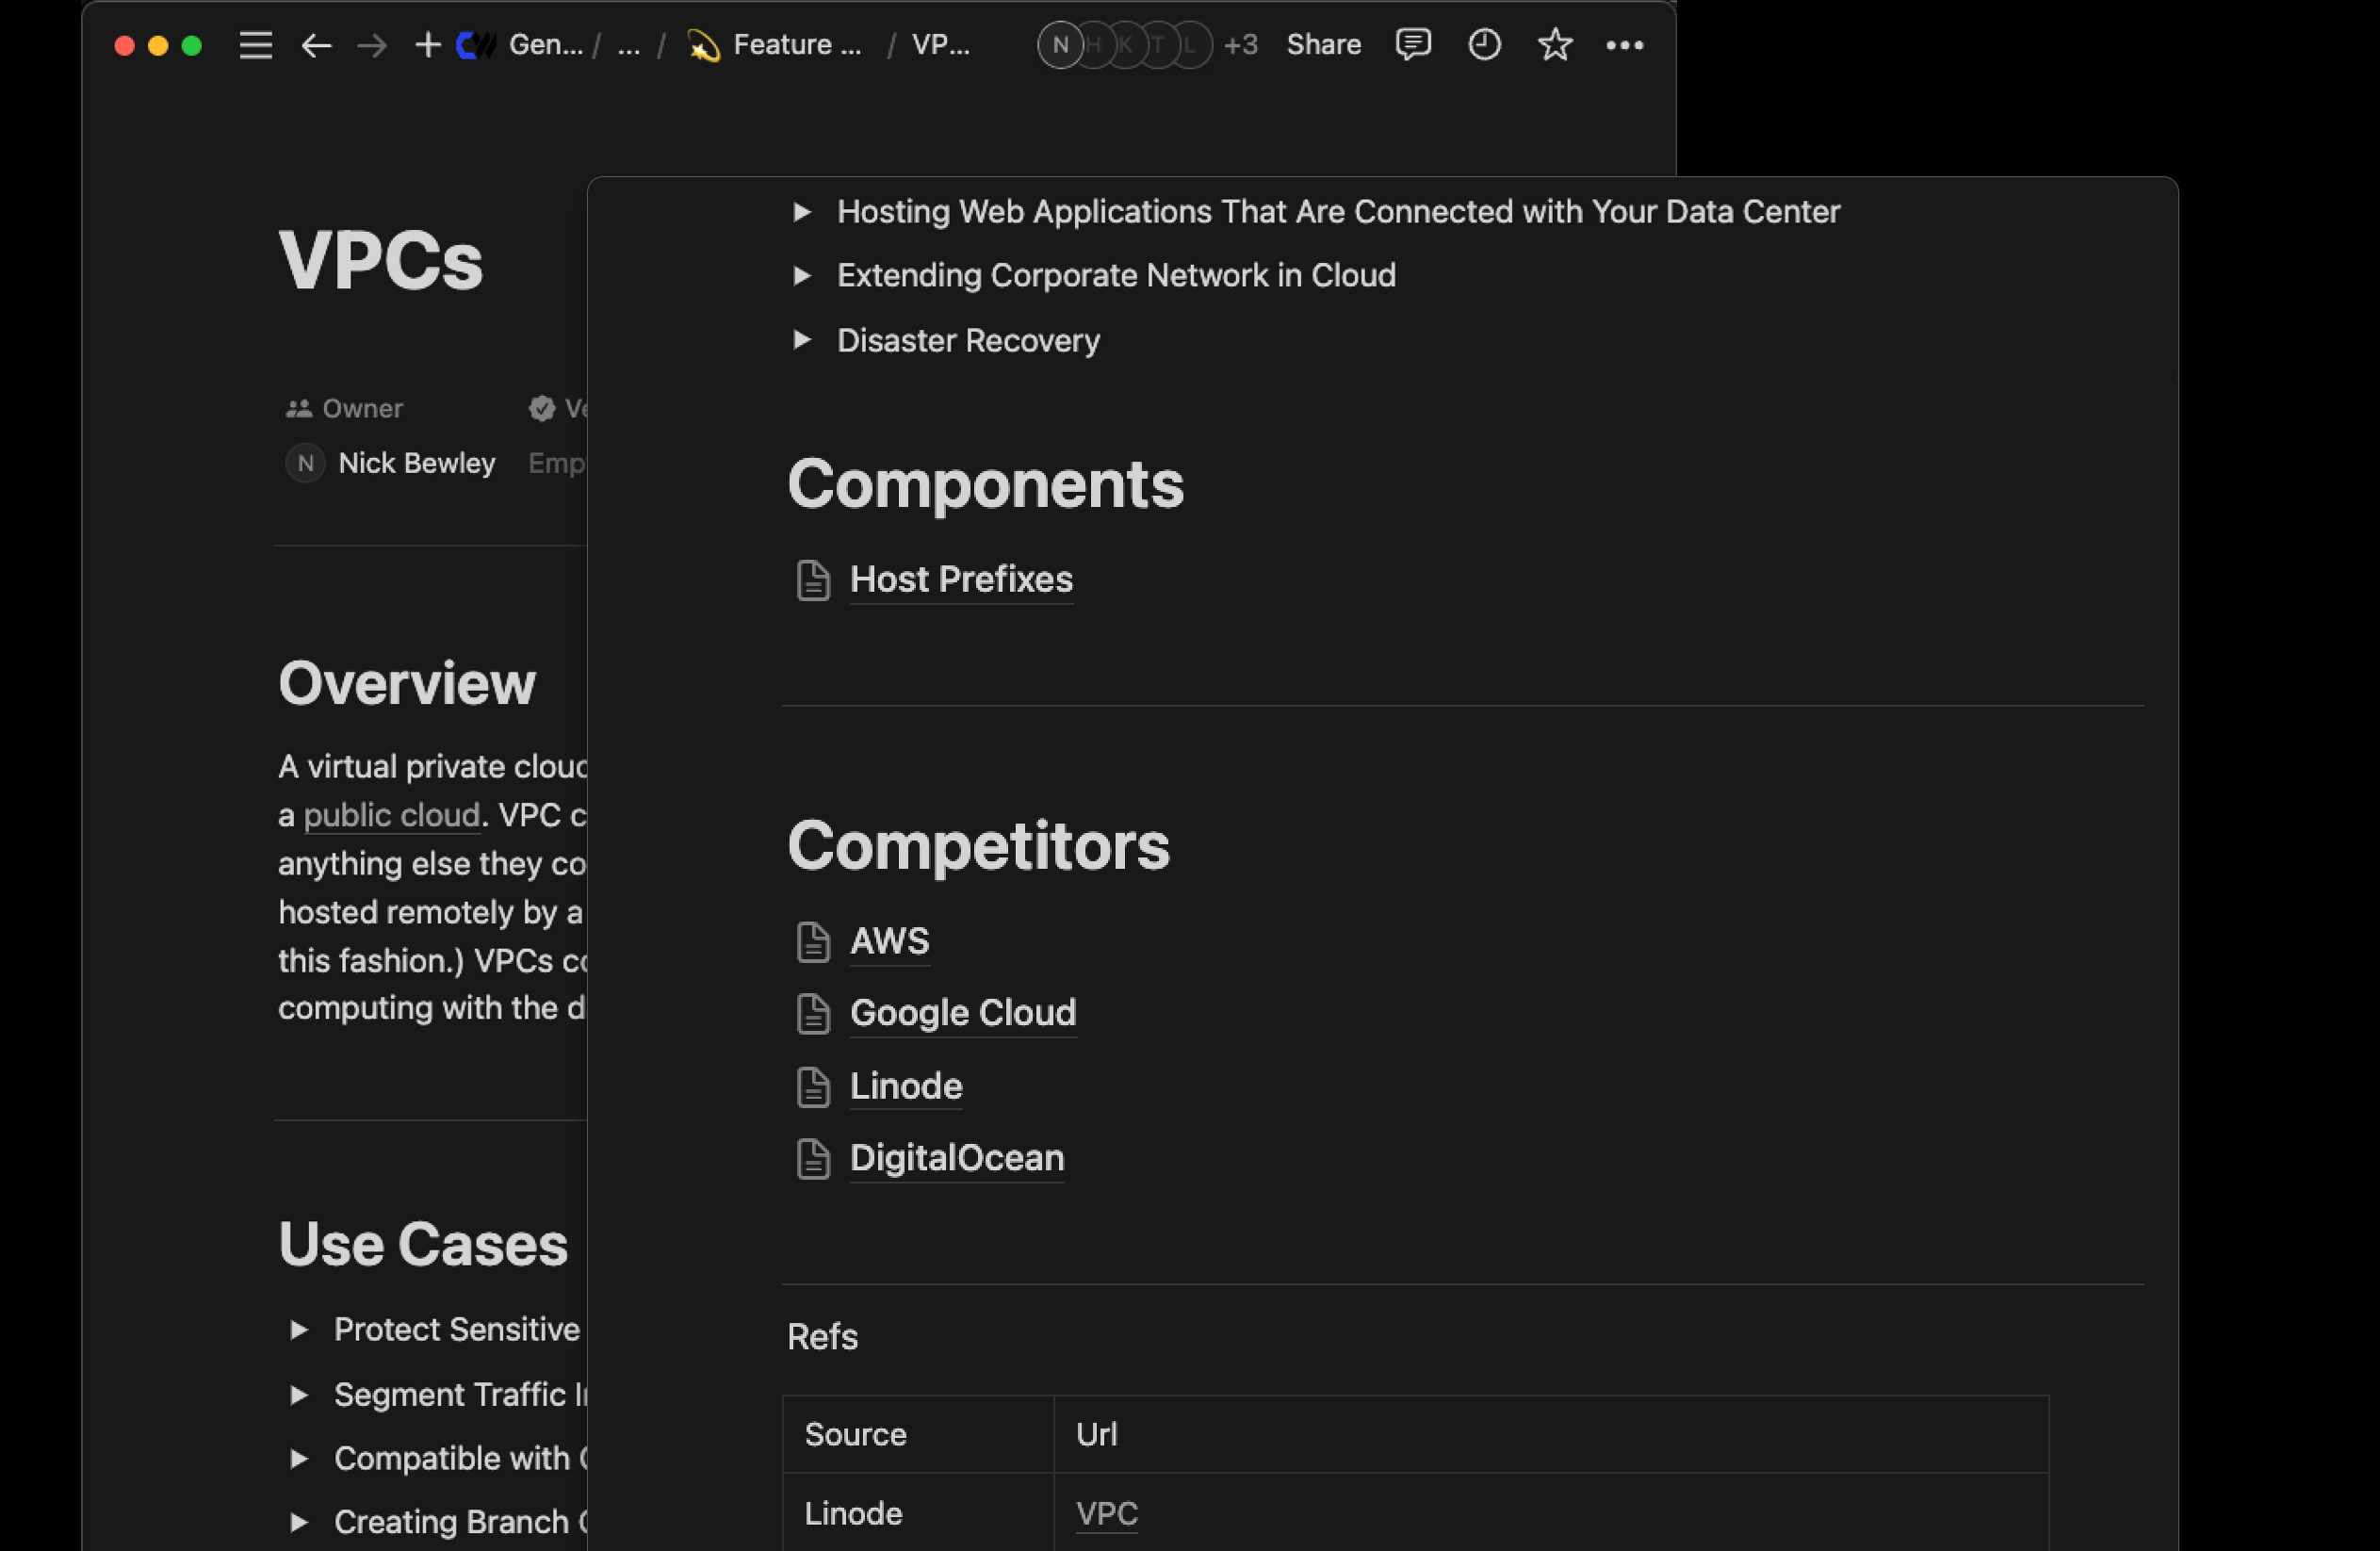The height and width of the screenshot is (1551, 2380).
Task: Expand Extending Corporate Network in Cloud toggle
Action: click(x=801, y=276)
